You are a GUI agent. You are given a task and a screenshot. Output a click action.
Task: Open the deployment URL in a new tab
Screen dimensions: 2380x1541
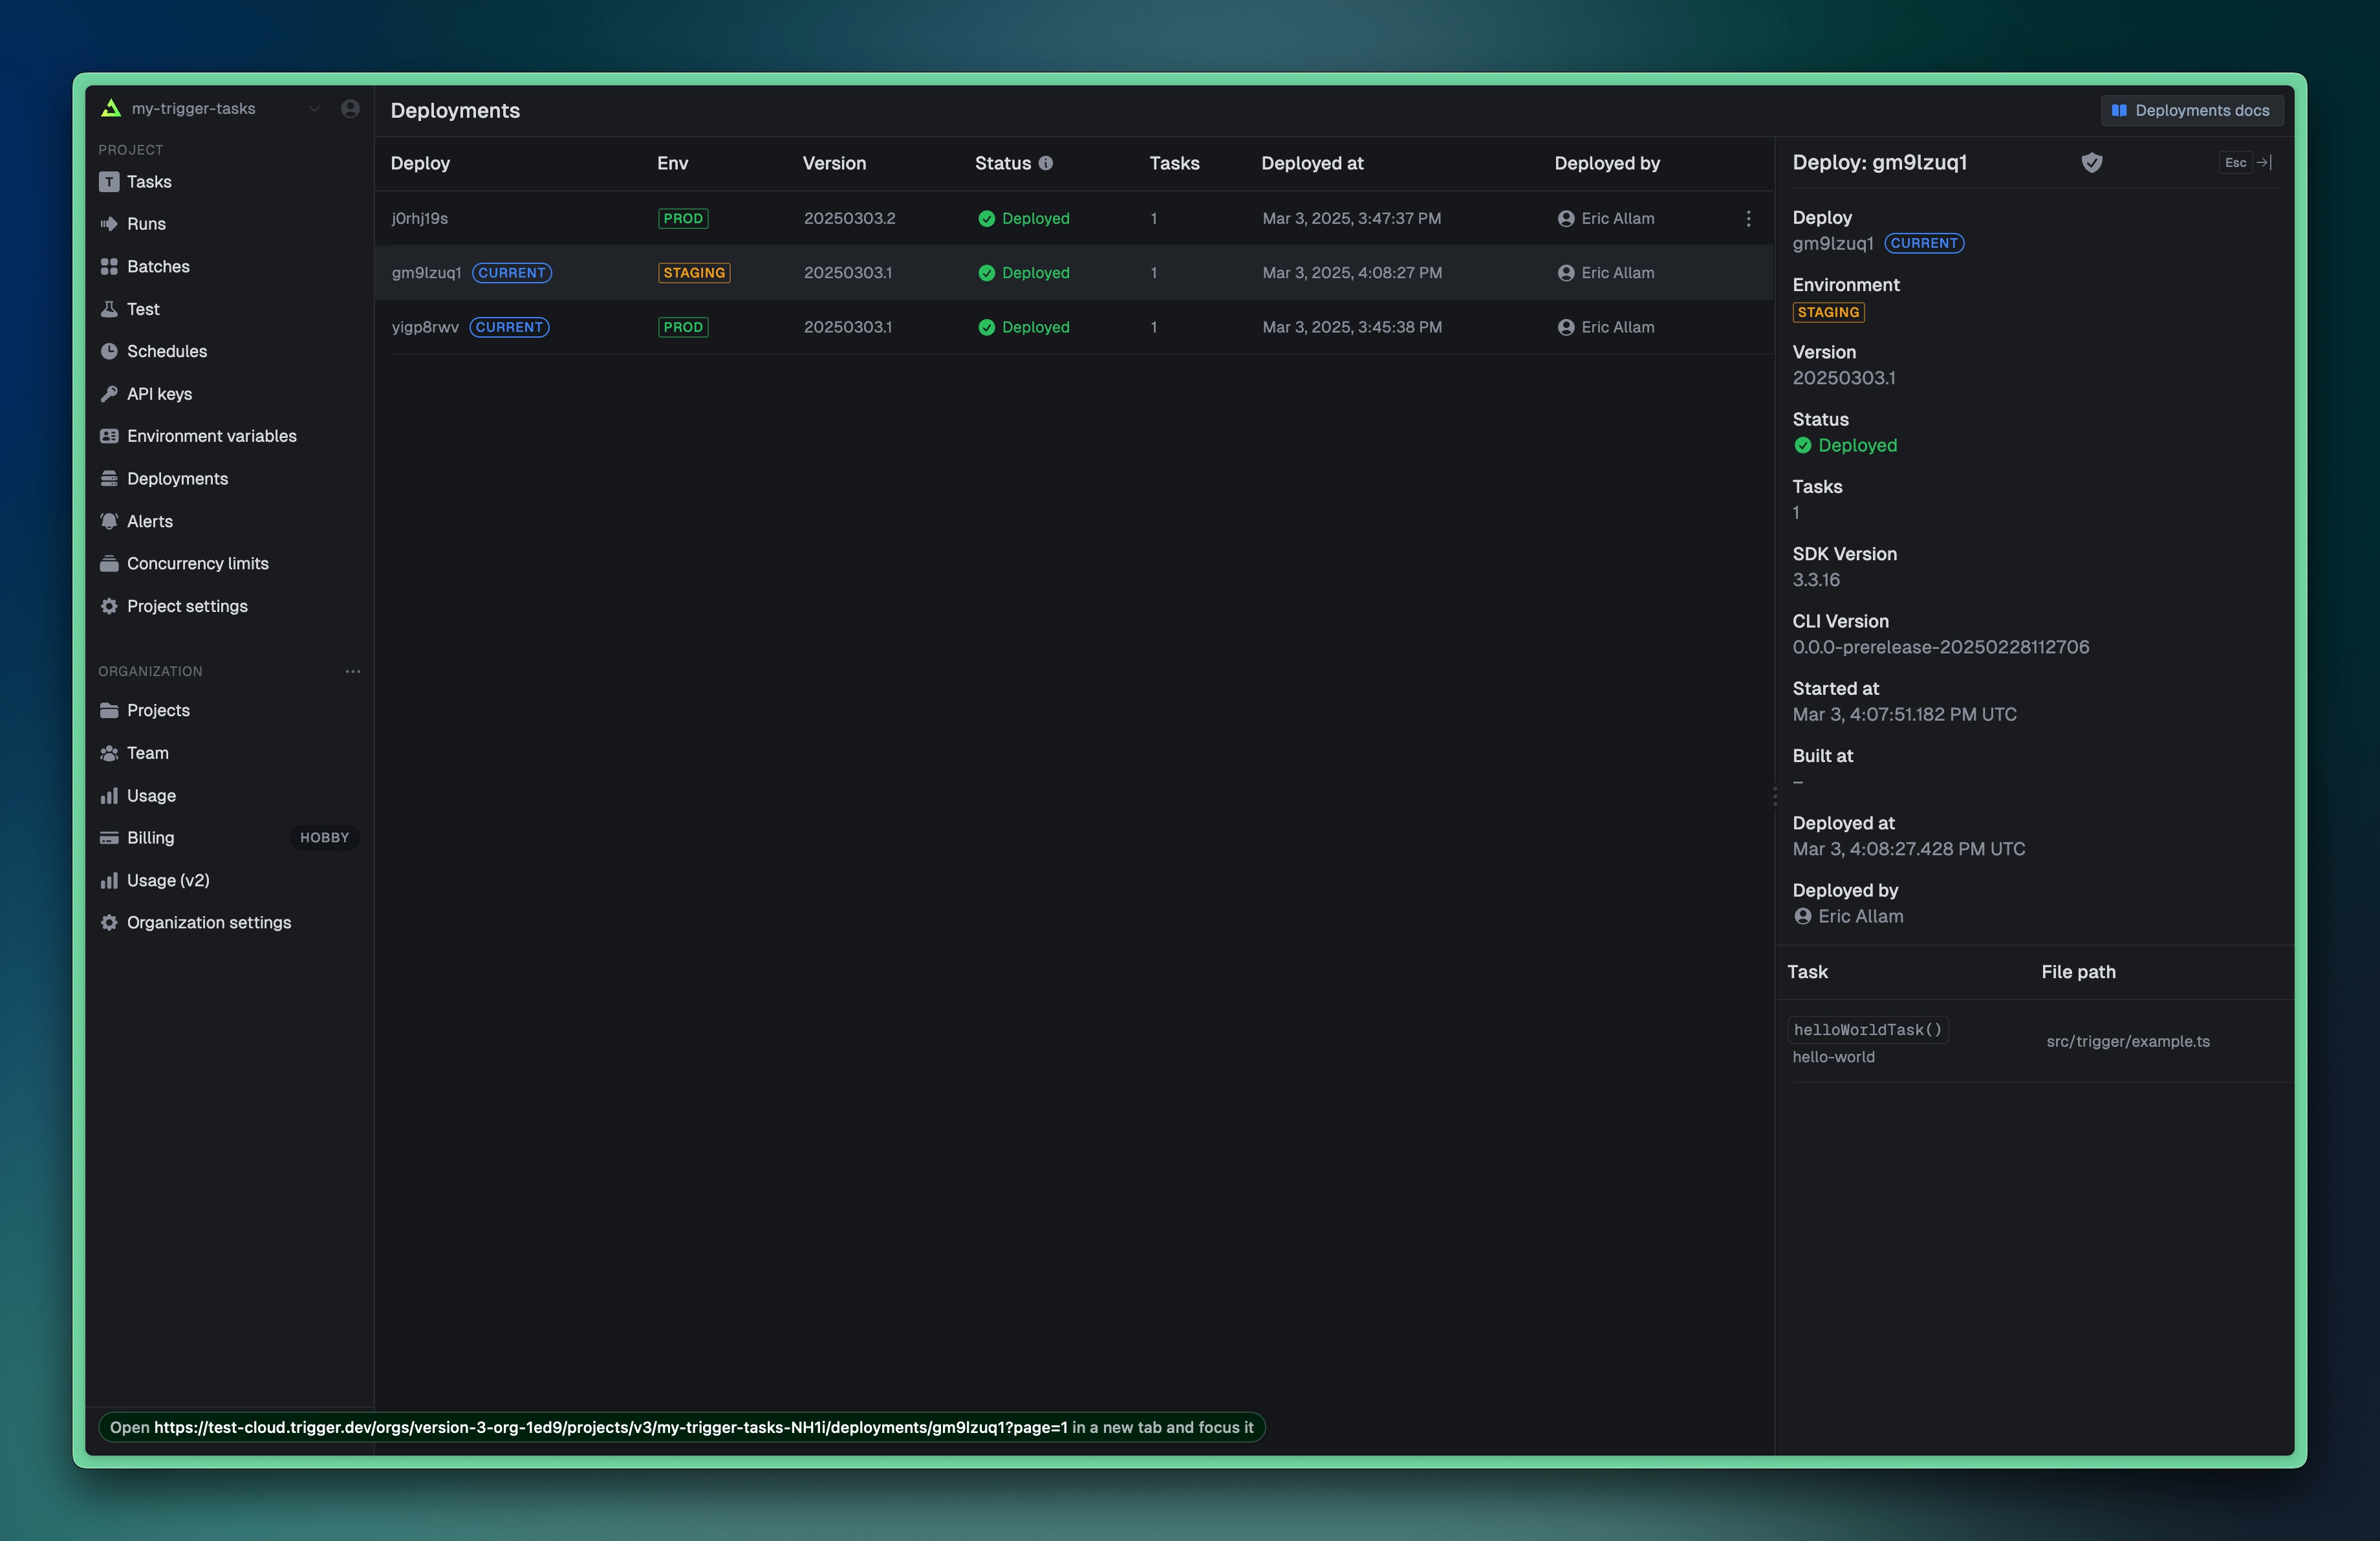pyautogui.click(x=684, y=1427)
